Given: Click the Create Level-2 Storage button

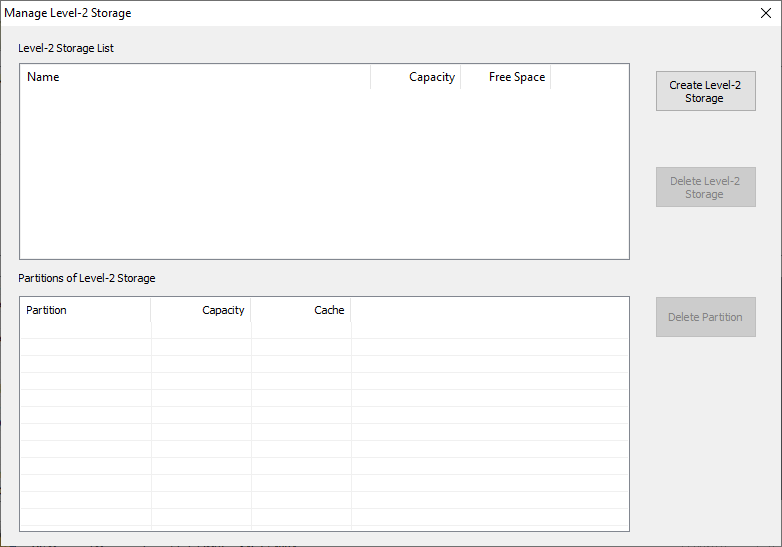Looking at the screenshot, I should [x=705, y=91].
